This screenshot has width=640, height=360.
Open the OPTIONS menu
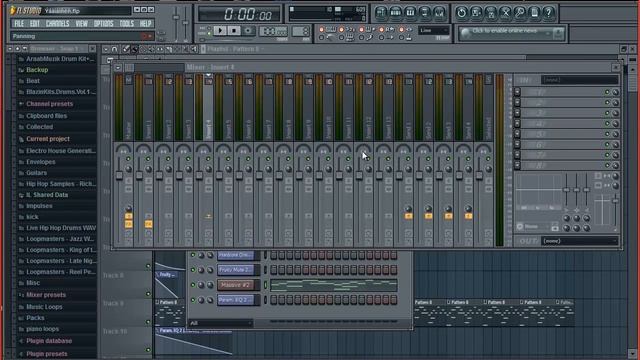point(104,24)
